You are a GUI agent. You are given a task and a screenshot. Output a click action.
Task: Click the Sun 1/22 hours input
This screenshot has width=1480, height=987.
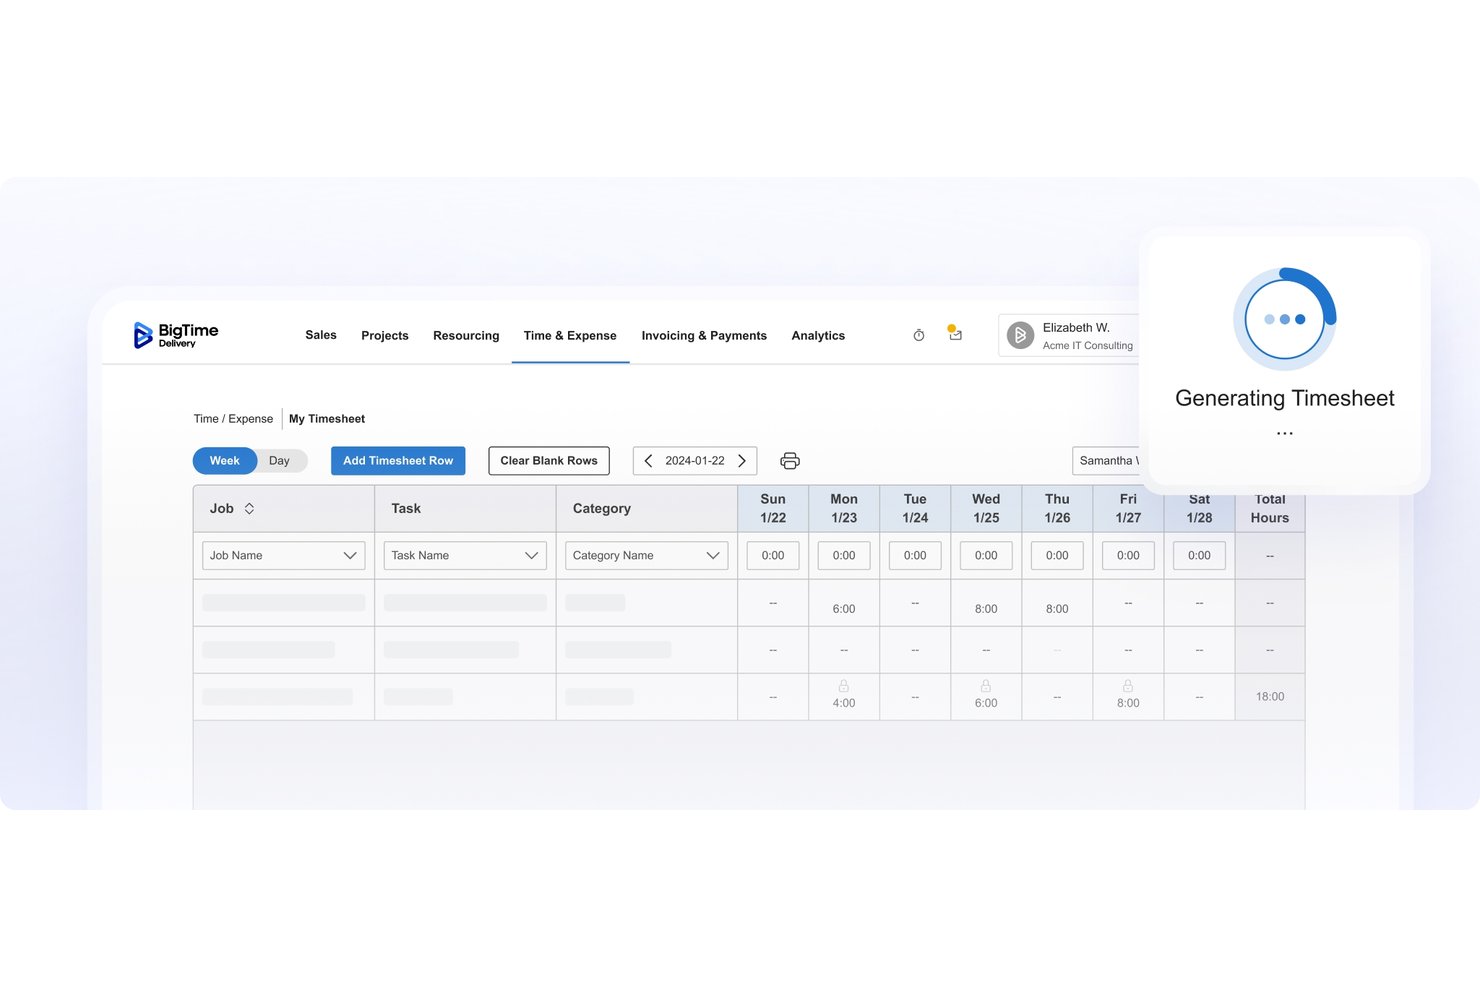click(x=773, y=556)
